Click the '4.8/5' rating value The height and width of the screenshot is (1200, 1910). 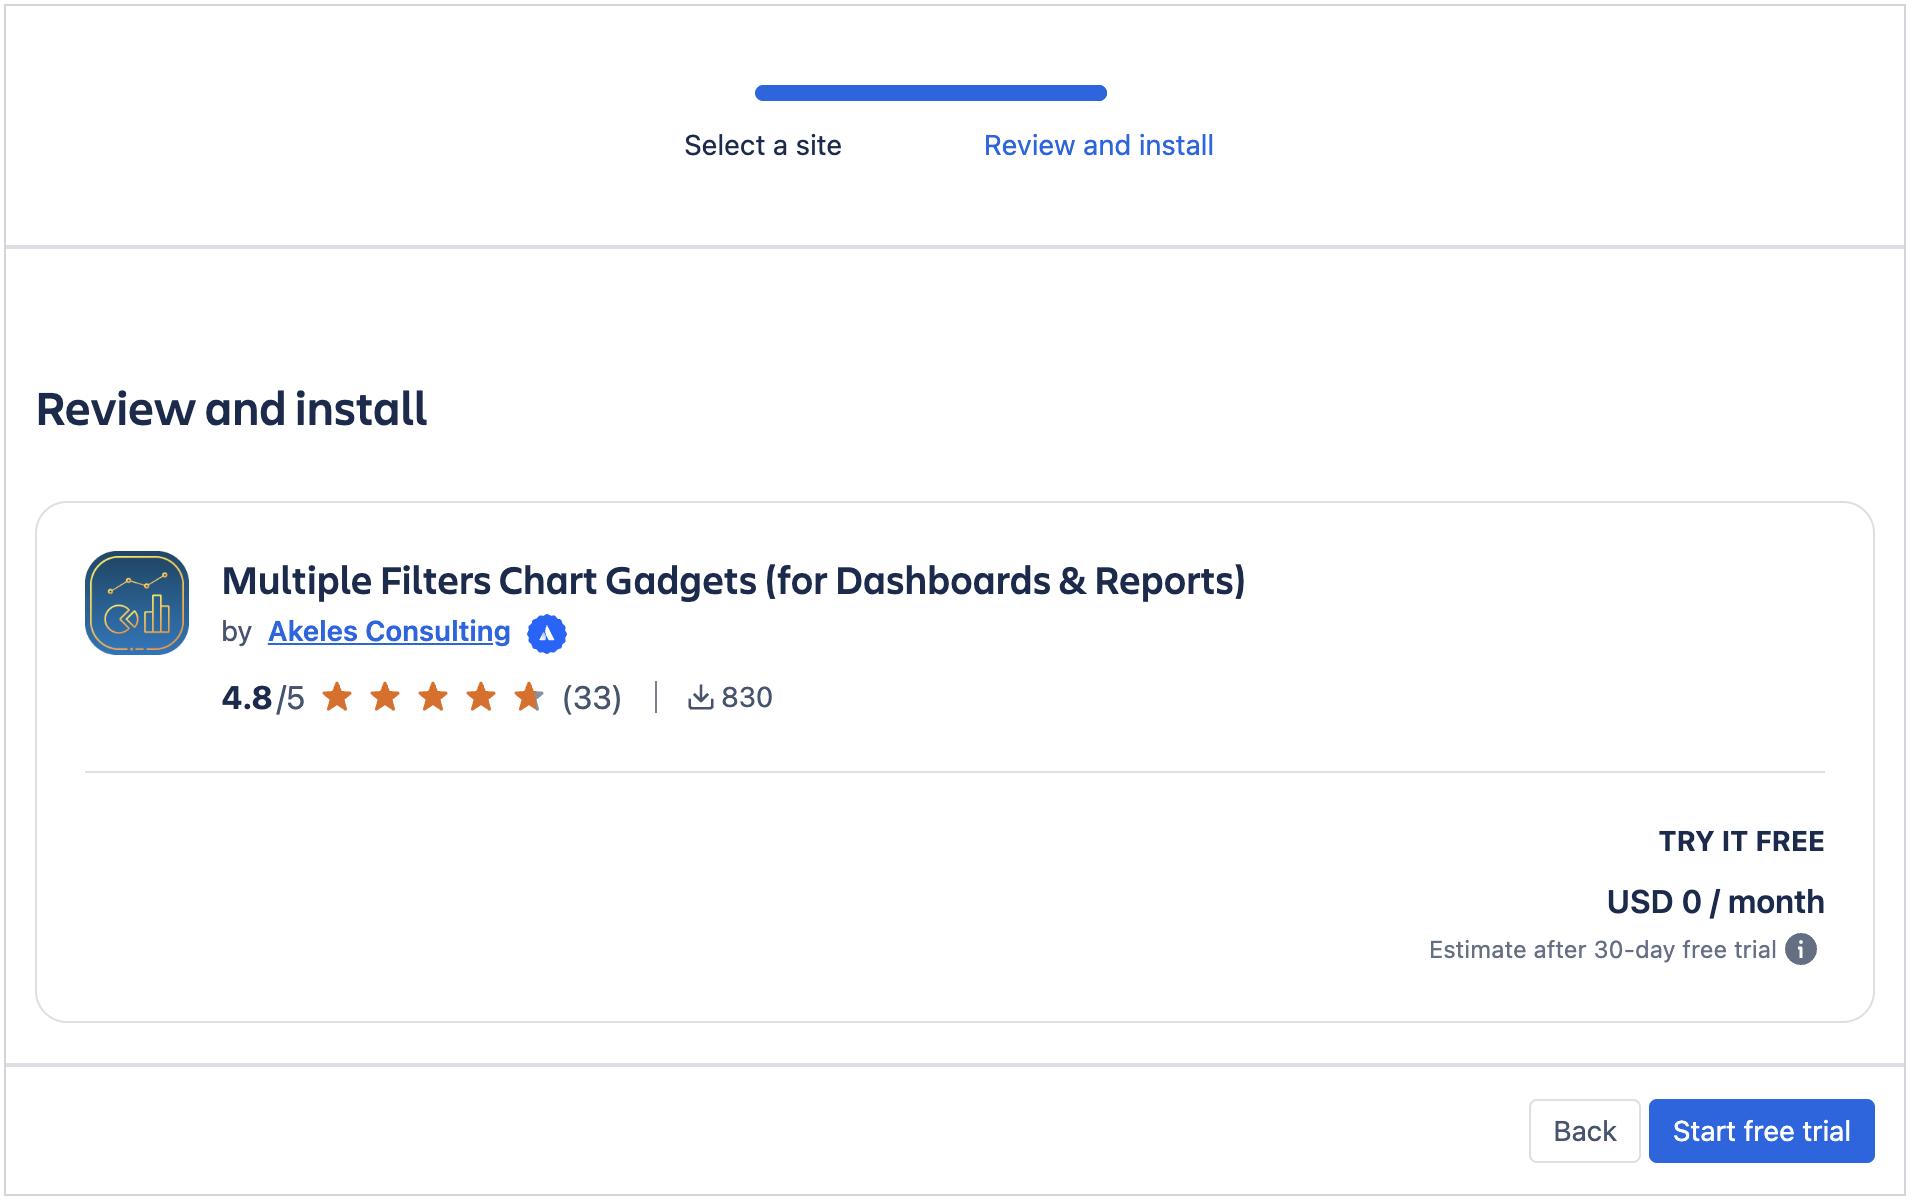263,698
